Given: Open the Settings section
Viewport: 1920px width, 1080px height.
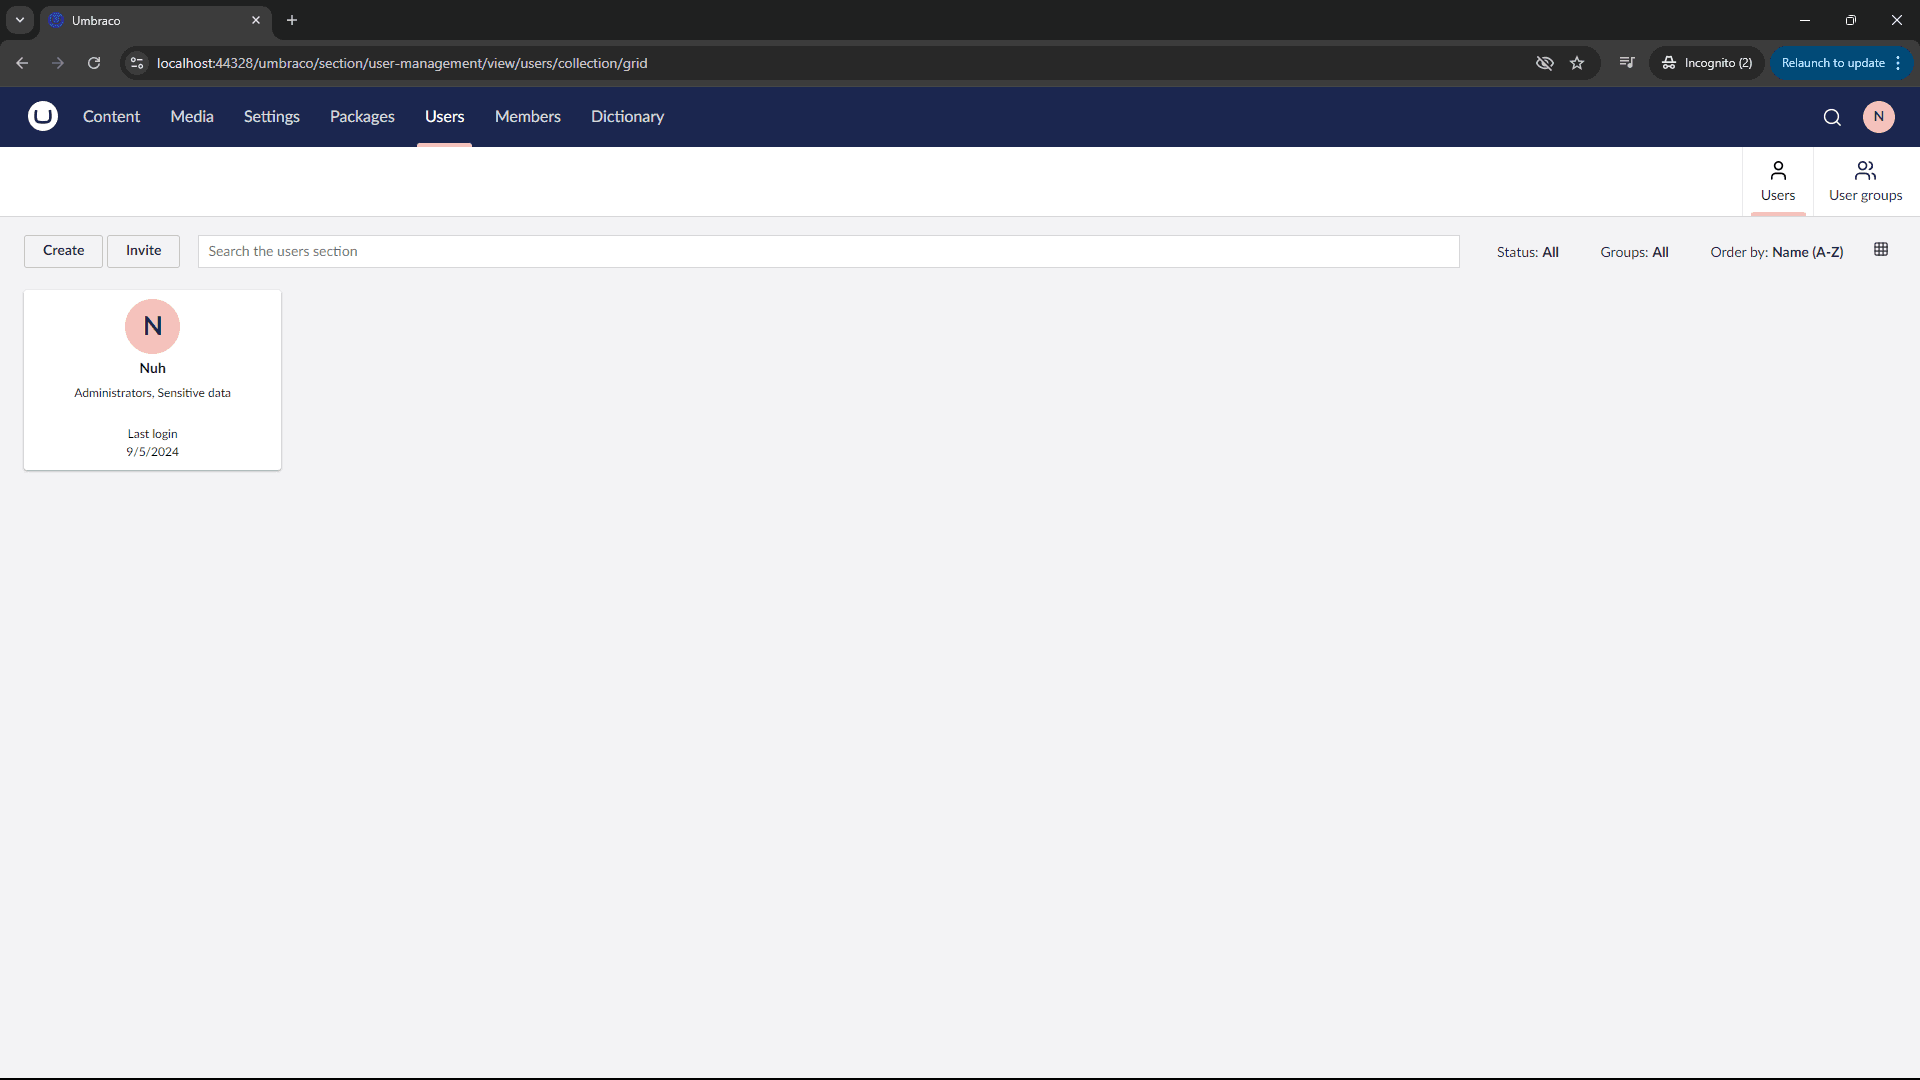Looking at the screenshot, I should click(271, 117).
